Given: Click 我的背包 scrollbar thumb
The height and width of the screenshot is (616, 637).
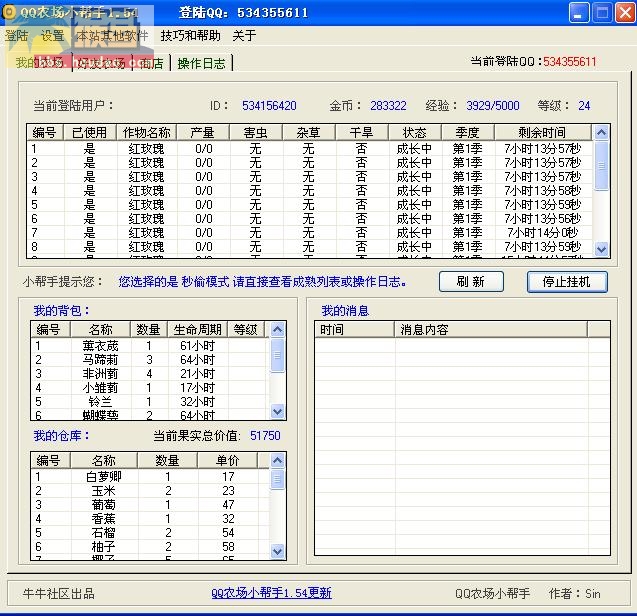Looking at the screenshot, I should (x=277, y=355).
